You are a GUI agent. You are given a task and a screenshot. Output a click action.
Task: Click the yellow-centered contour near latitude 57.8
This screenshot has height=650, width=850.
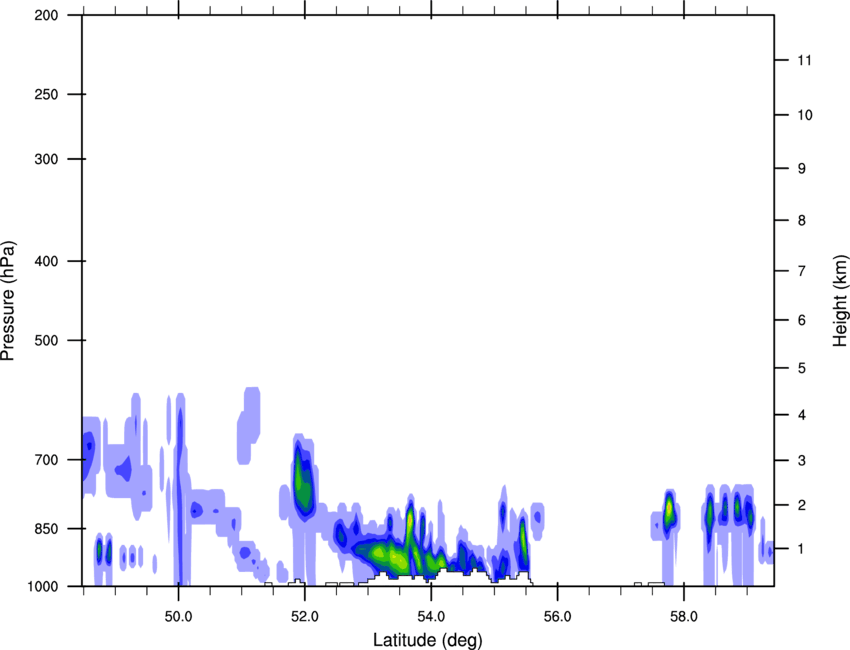pyautogui.click(x=669, y=510)
